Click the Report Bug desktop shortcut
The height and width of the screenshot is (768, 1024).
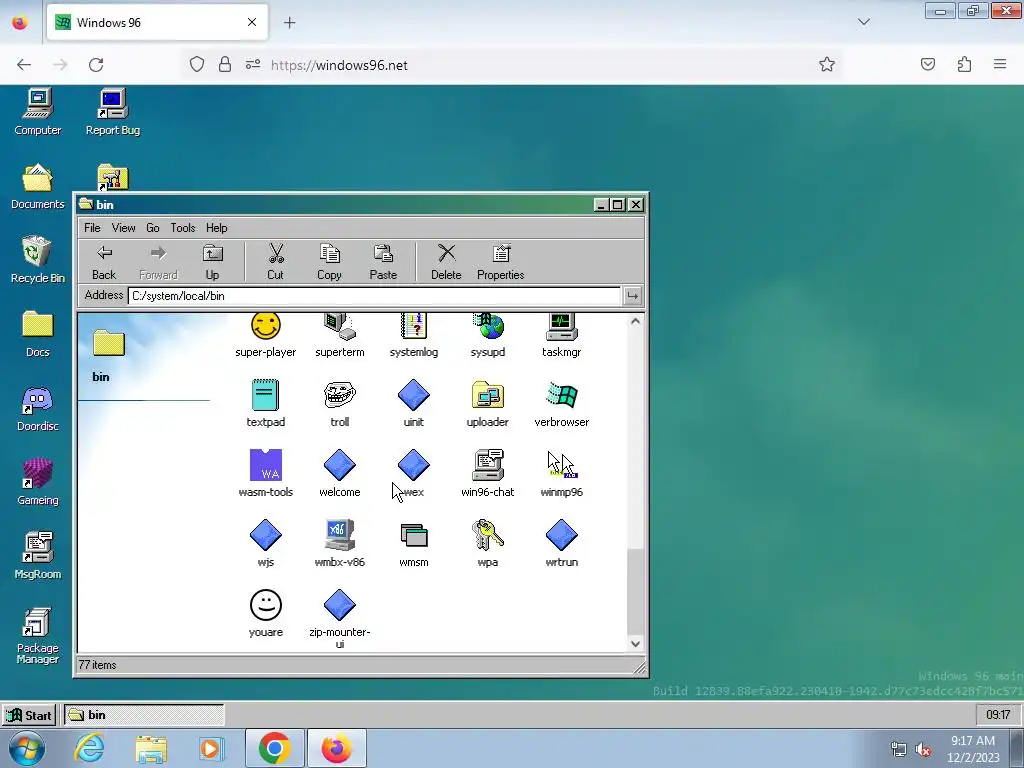tap(112, 111)
